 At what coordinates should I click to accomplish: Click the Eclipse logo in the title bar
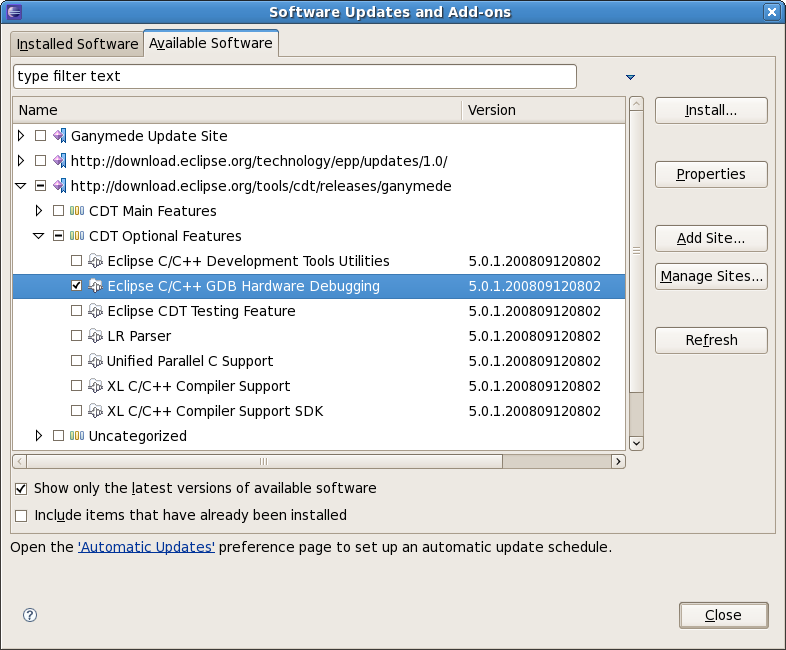coord(14,12)
